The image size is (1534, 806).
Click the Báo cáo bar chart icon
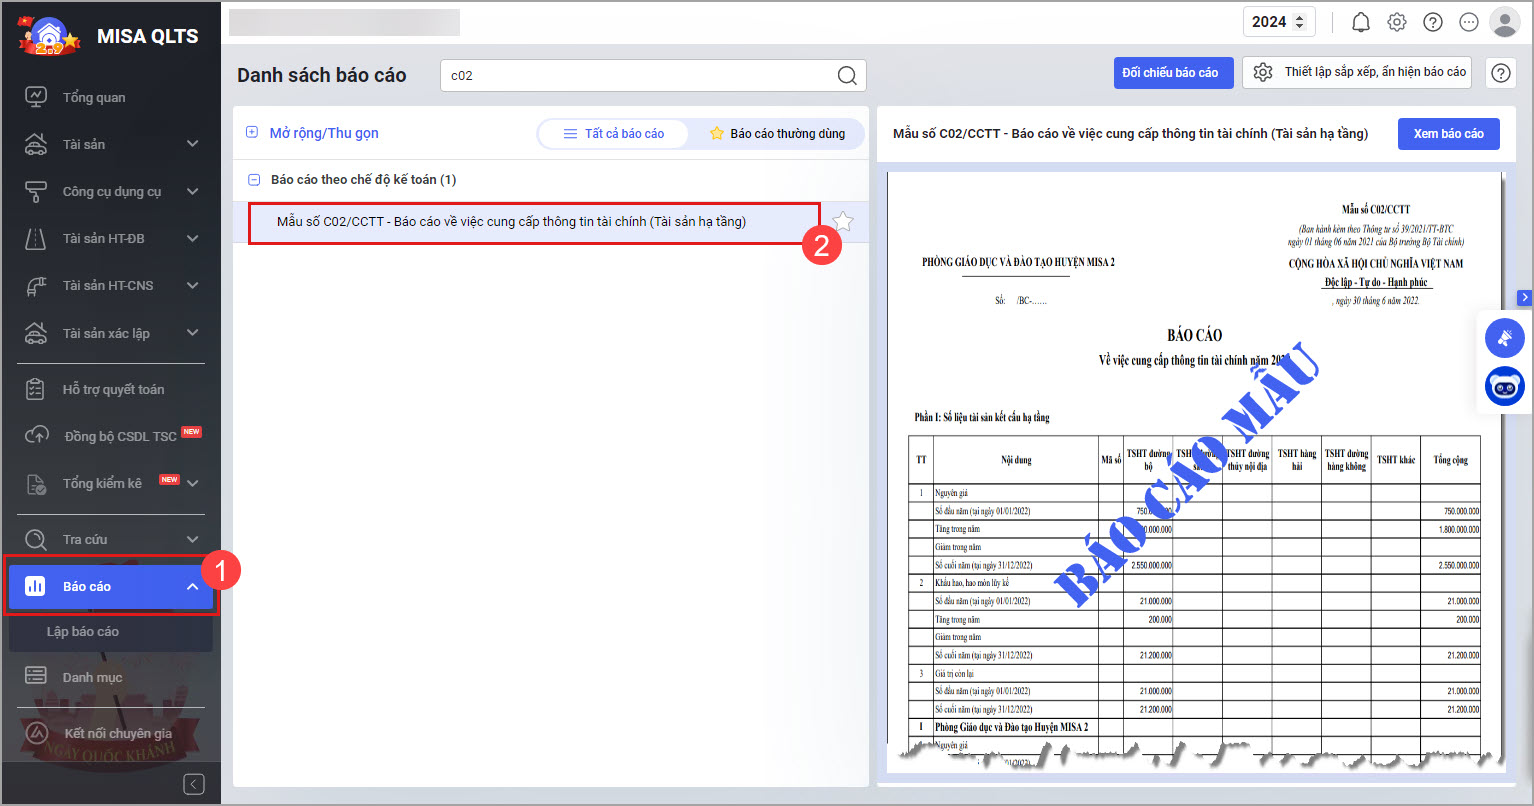(35, 586)
